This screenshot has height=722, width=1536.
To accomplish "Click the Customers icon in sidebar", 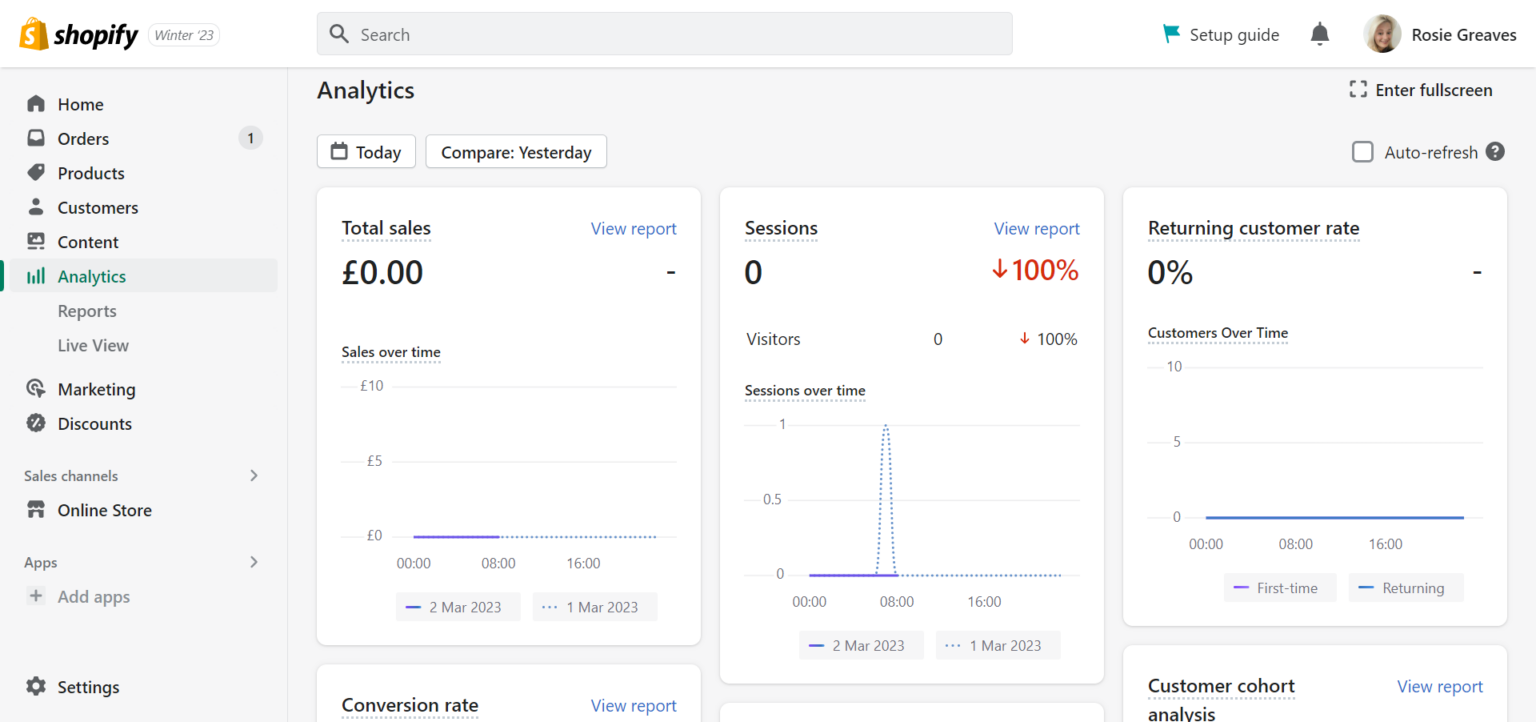I will (x=35, y=207).
